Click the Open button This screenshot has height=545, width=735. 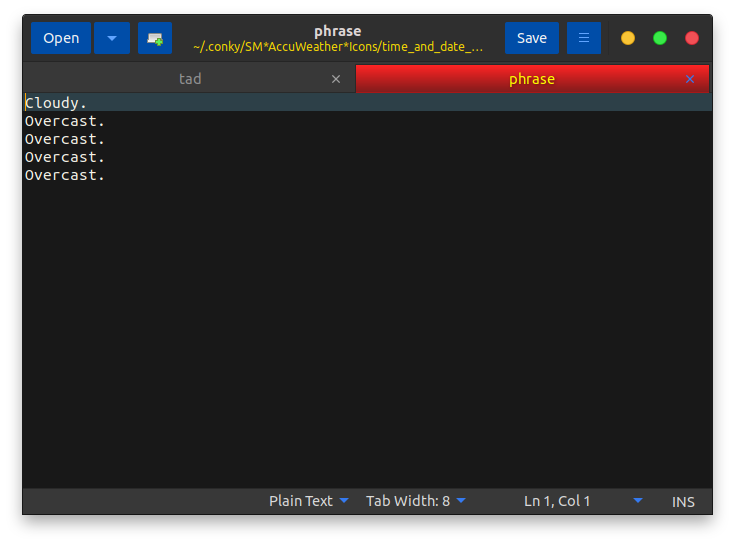click(61, 38)
